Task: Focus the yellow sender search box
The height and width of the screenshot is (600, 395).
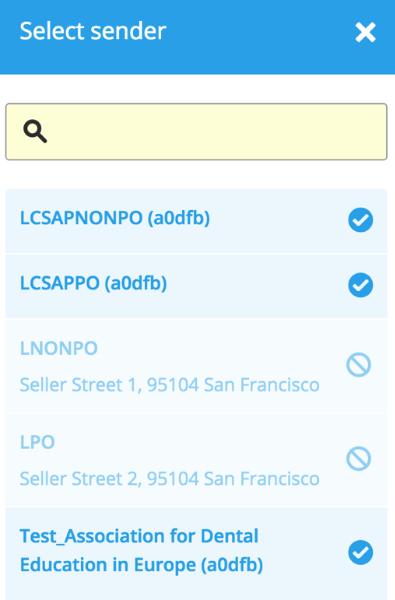Action: click(x=196, y=132)
